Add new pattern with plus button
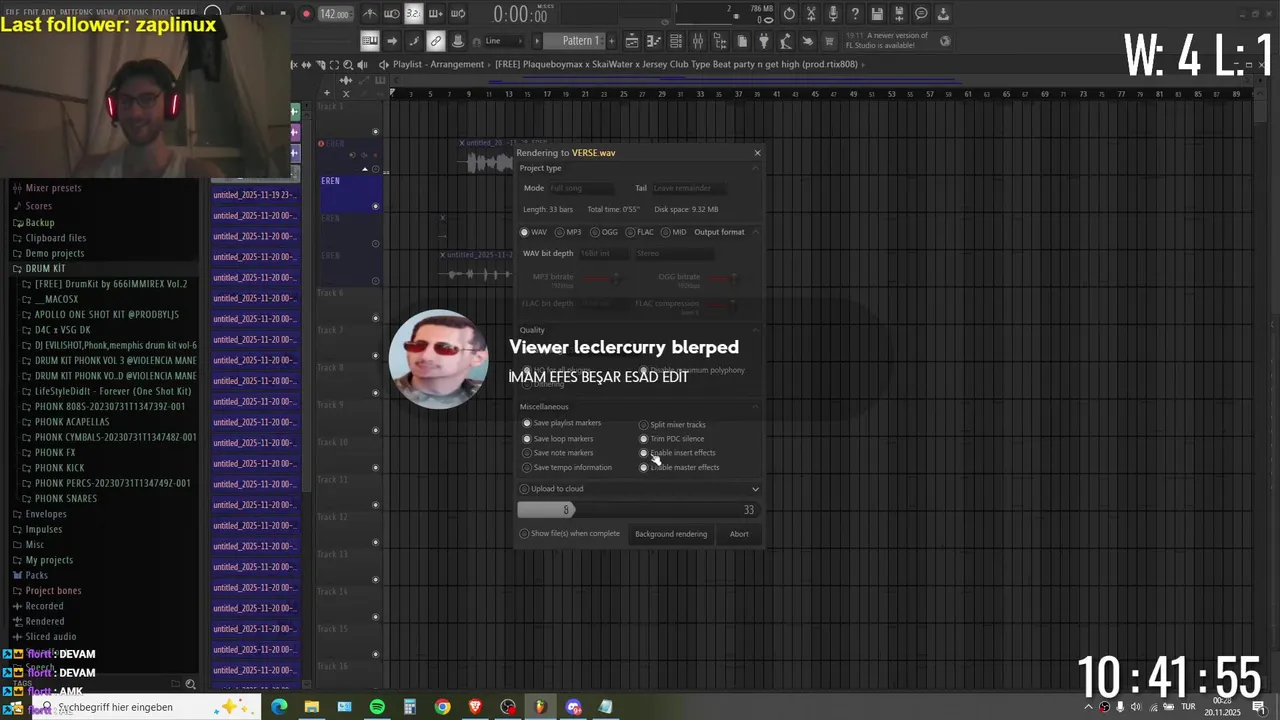 (611, 41)
